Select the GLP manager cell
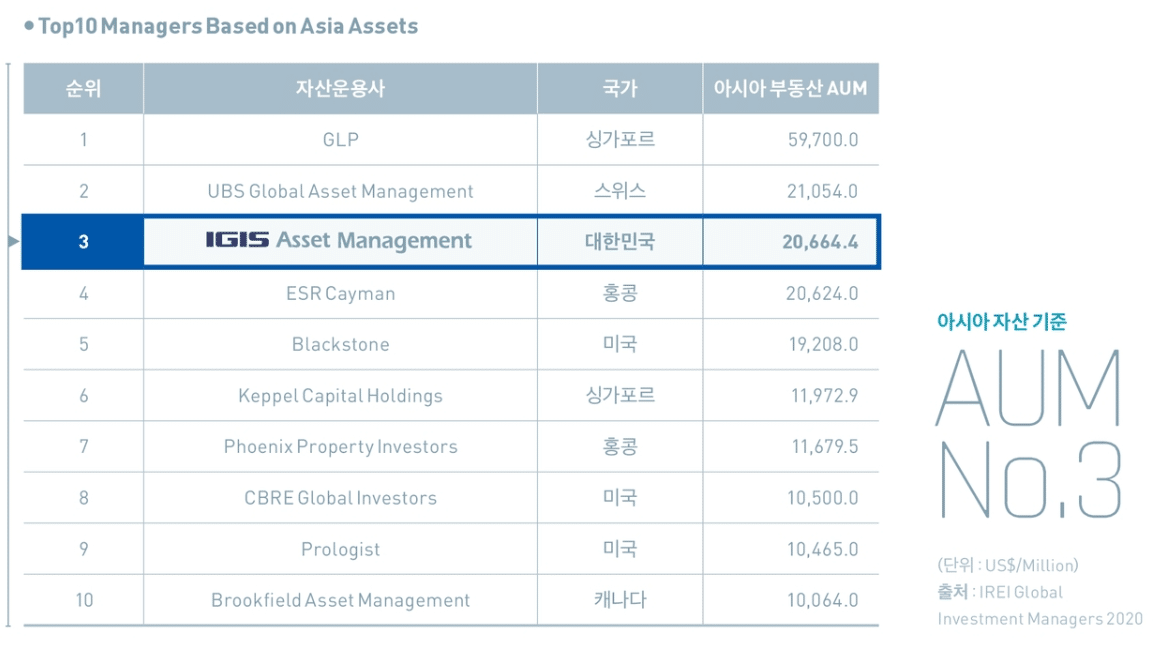This screenshot has width=1171, height=647. click(340, 140)
